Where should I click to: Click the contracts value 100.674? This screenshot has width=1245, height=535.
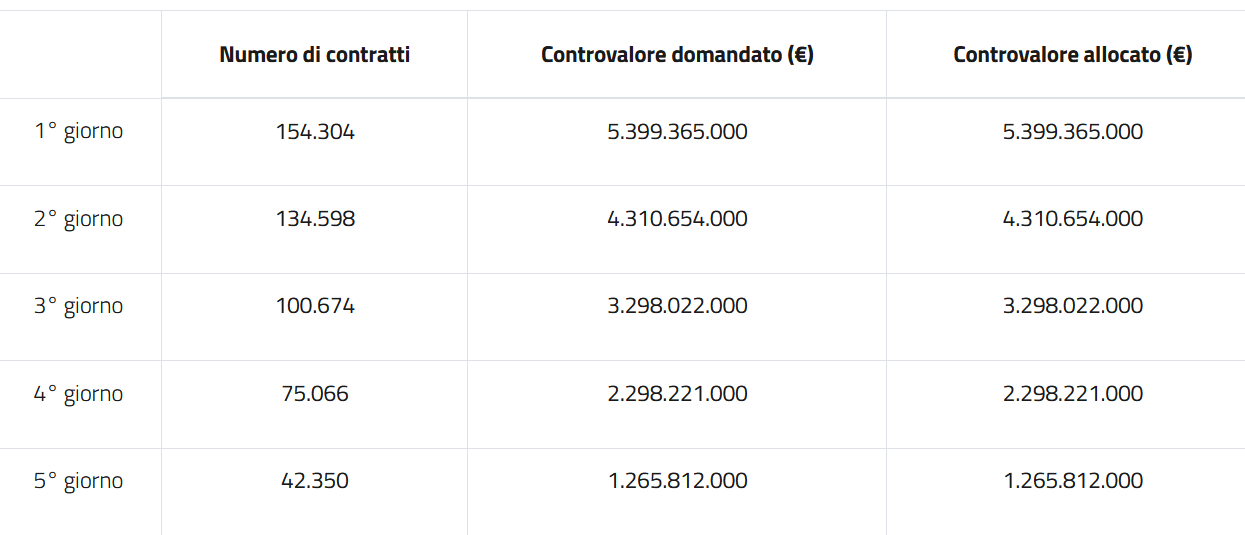[x=315, y=306]
